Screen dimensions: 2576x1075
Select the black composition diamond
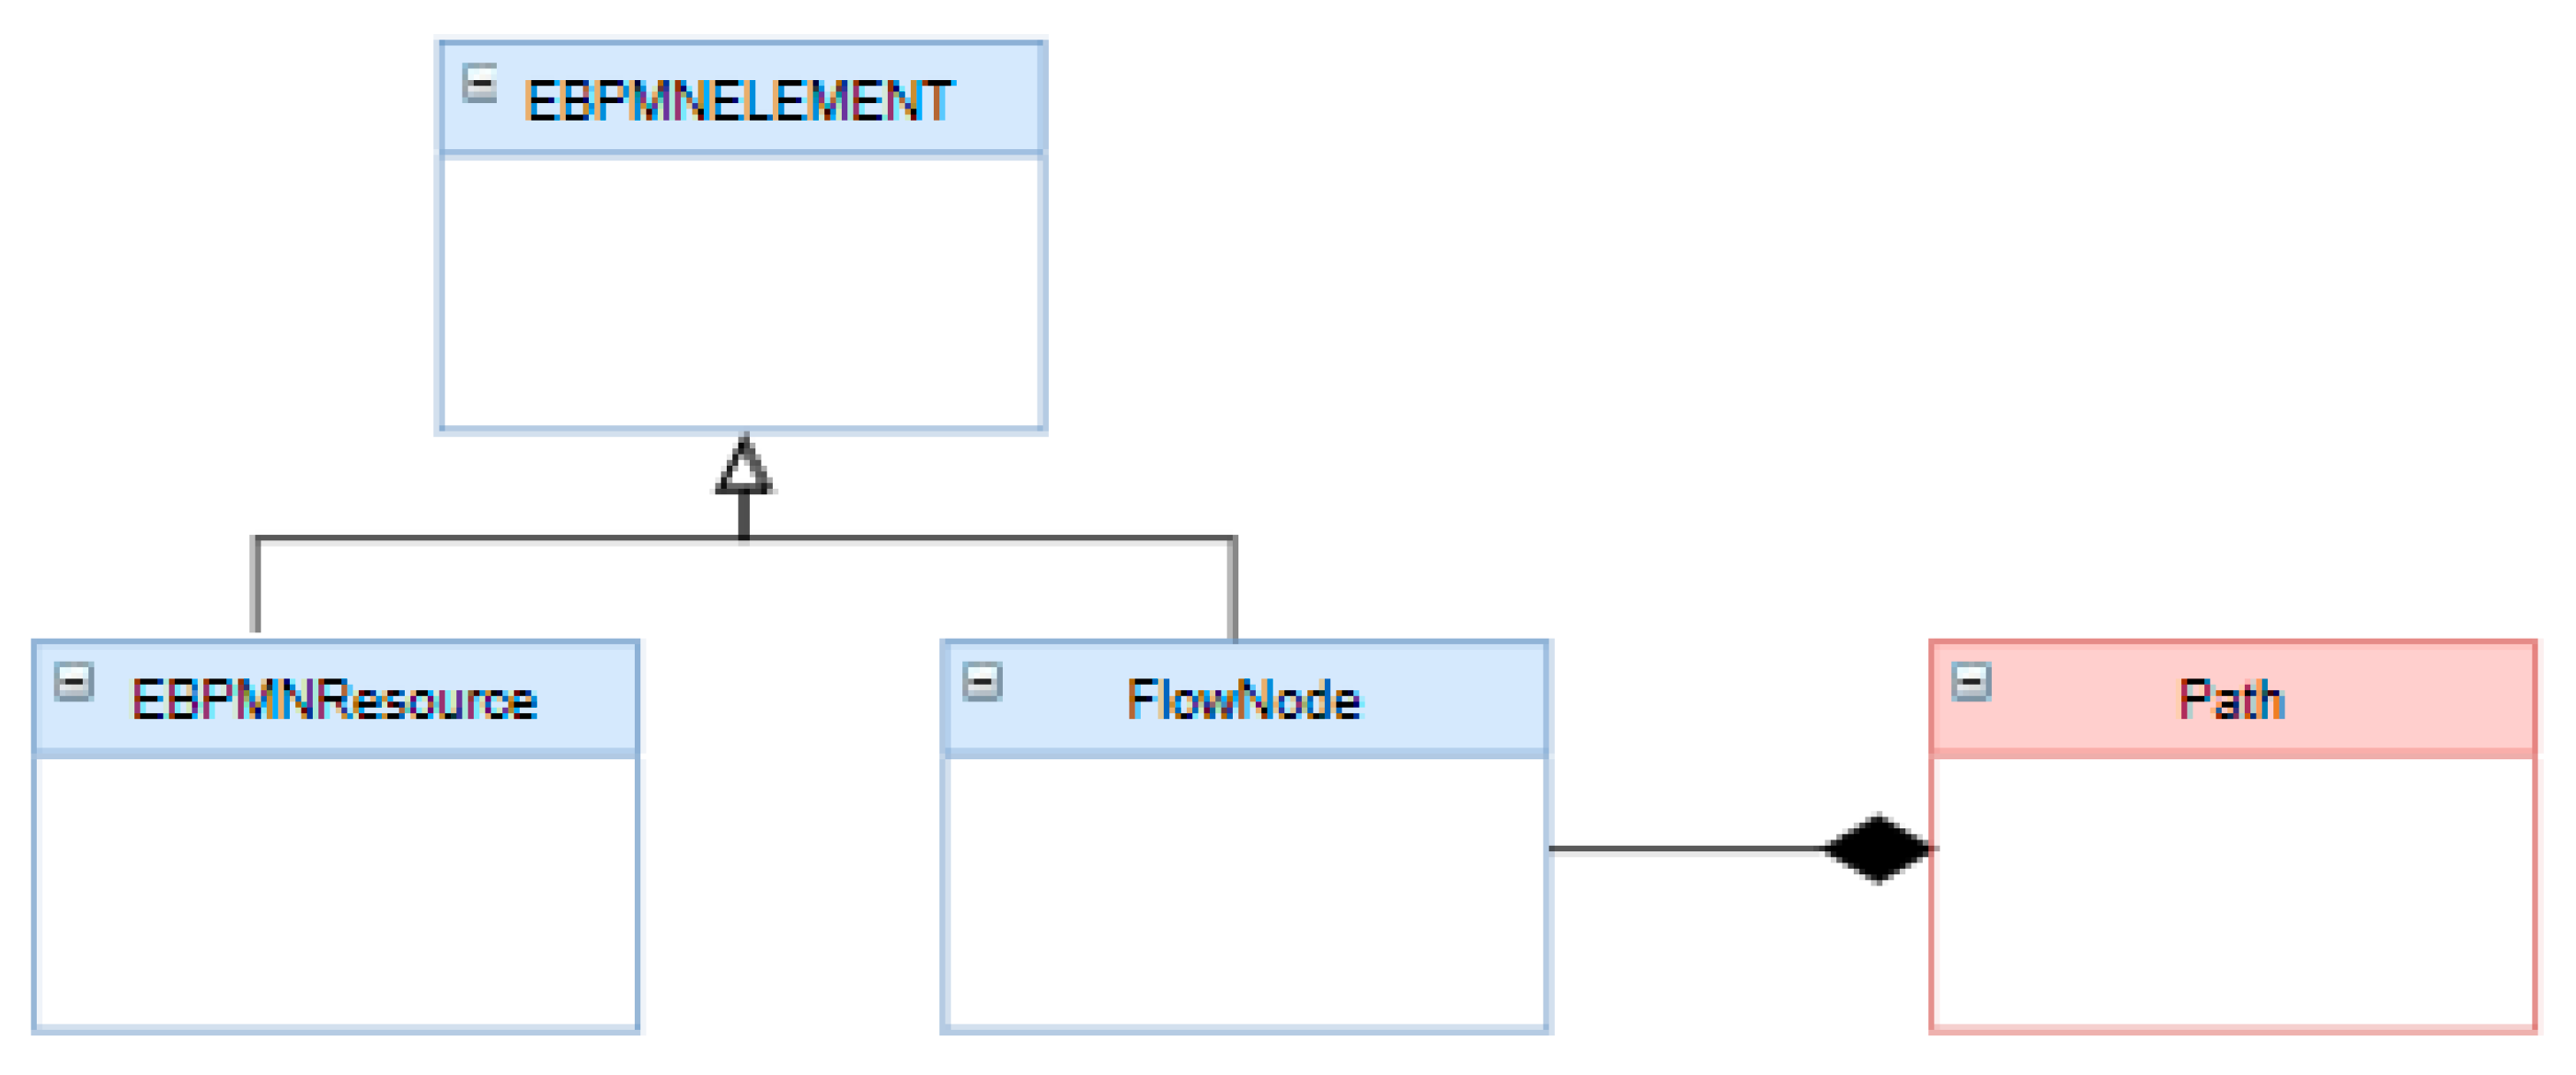click(1878, 849)
